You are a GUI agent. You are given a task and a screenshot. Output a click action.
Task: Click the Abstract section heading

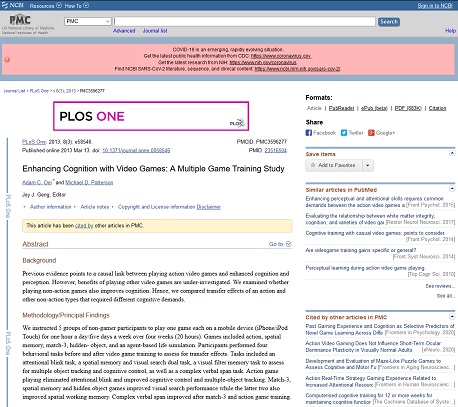[35, 244]
